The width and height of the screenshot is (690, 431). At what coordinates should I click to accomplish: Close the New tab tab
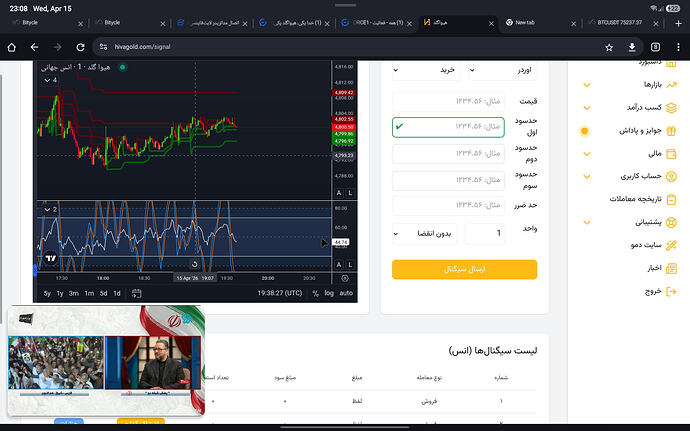click(x=573, y=24)
